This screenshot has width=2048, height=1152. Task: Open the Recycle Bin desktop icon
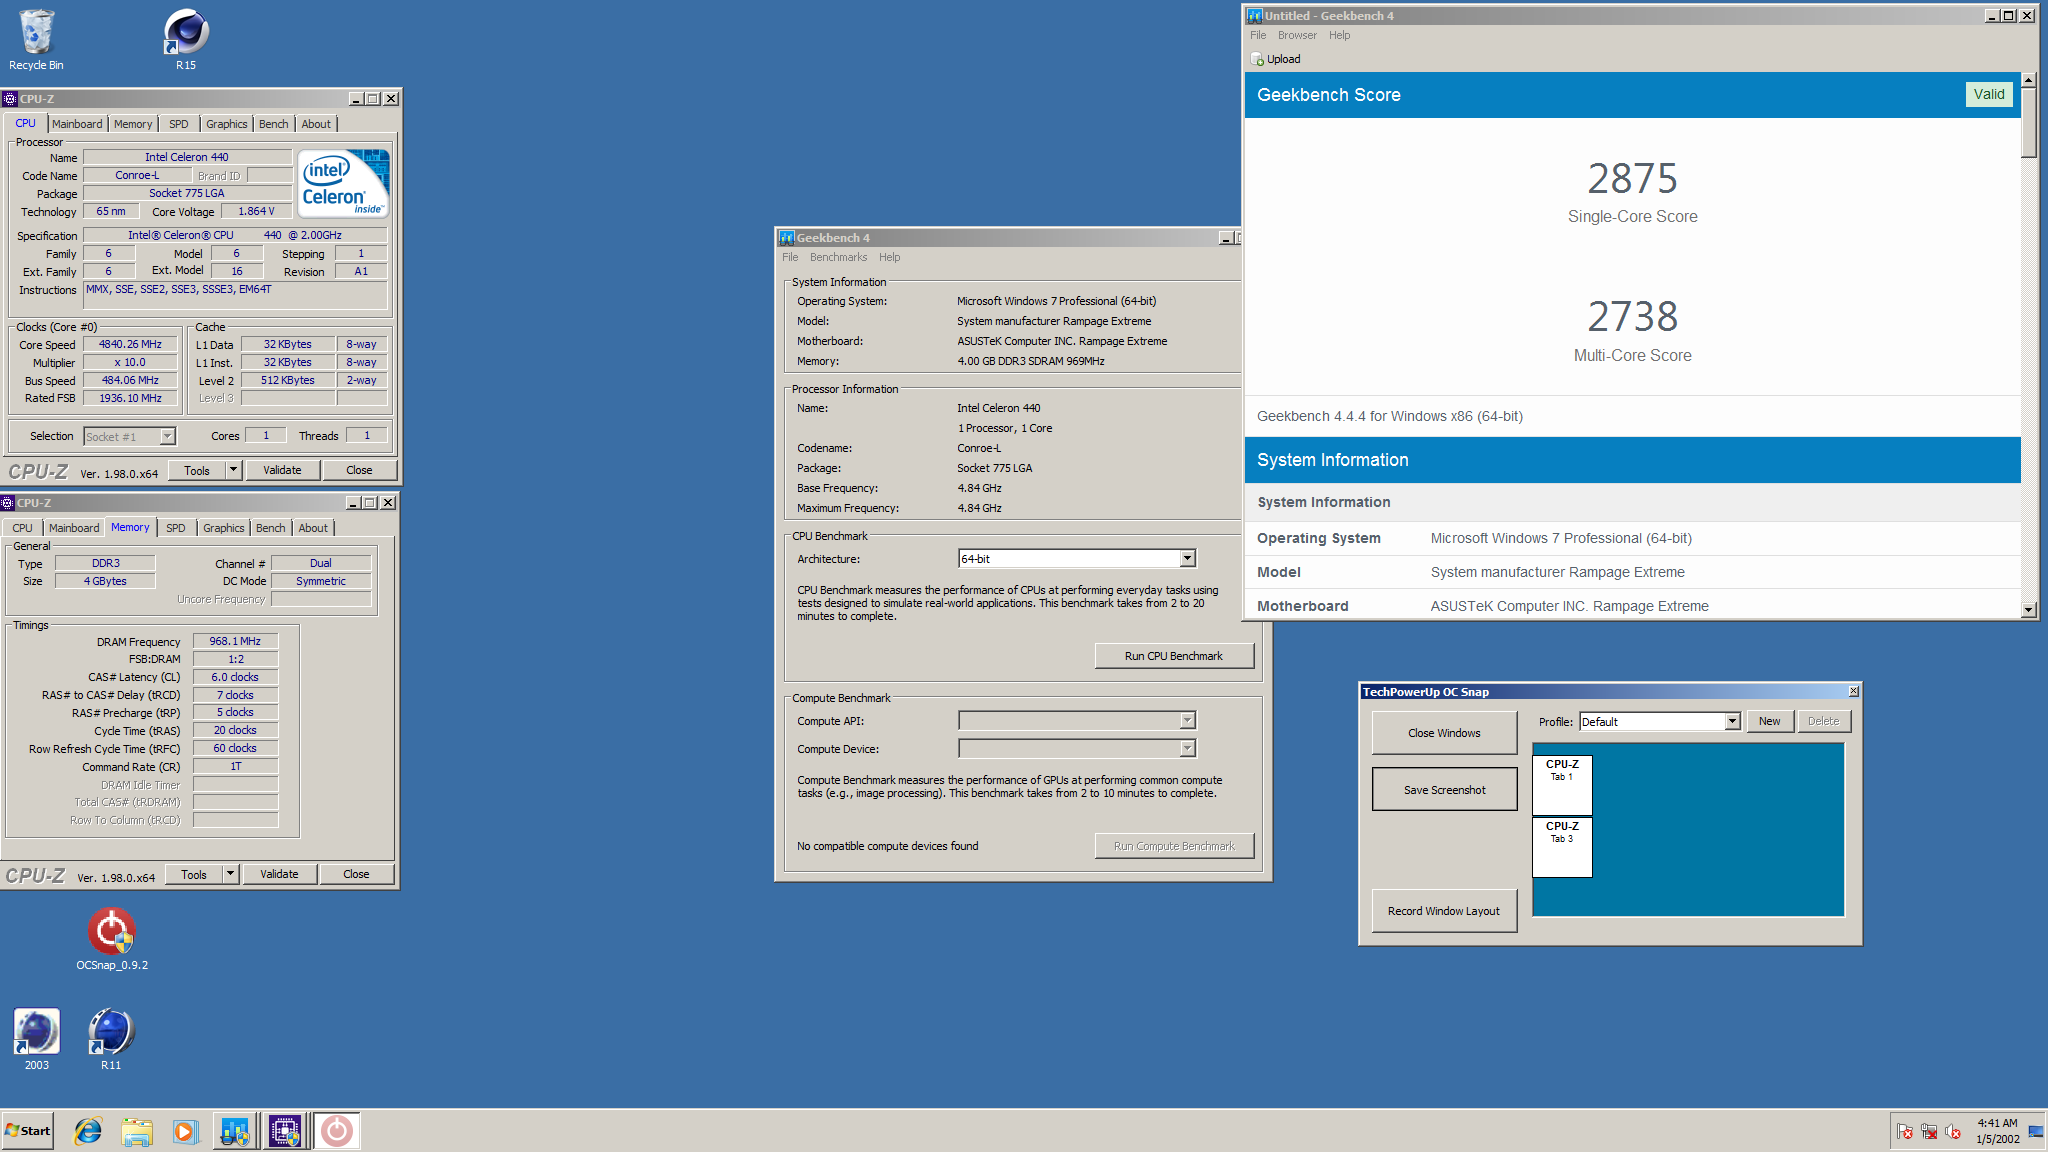coord(36,40)
